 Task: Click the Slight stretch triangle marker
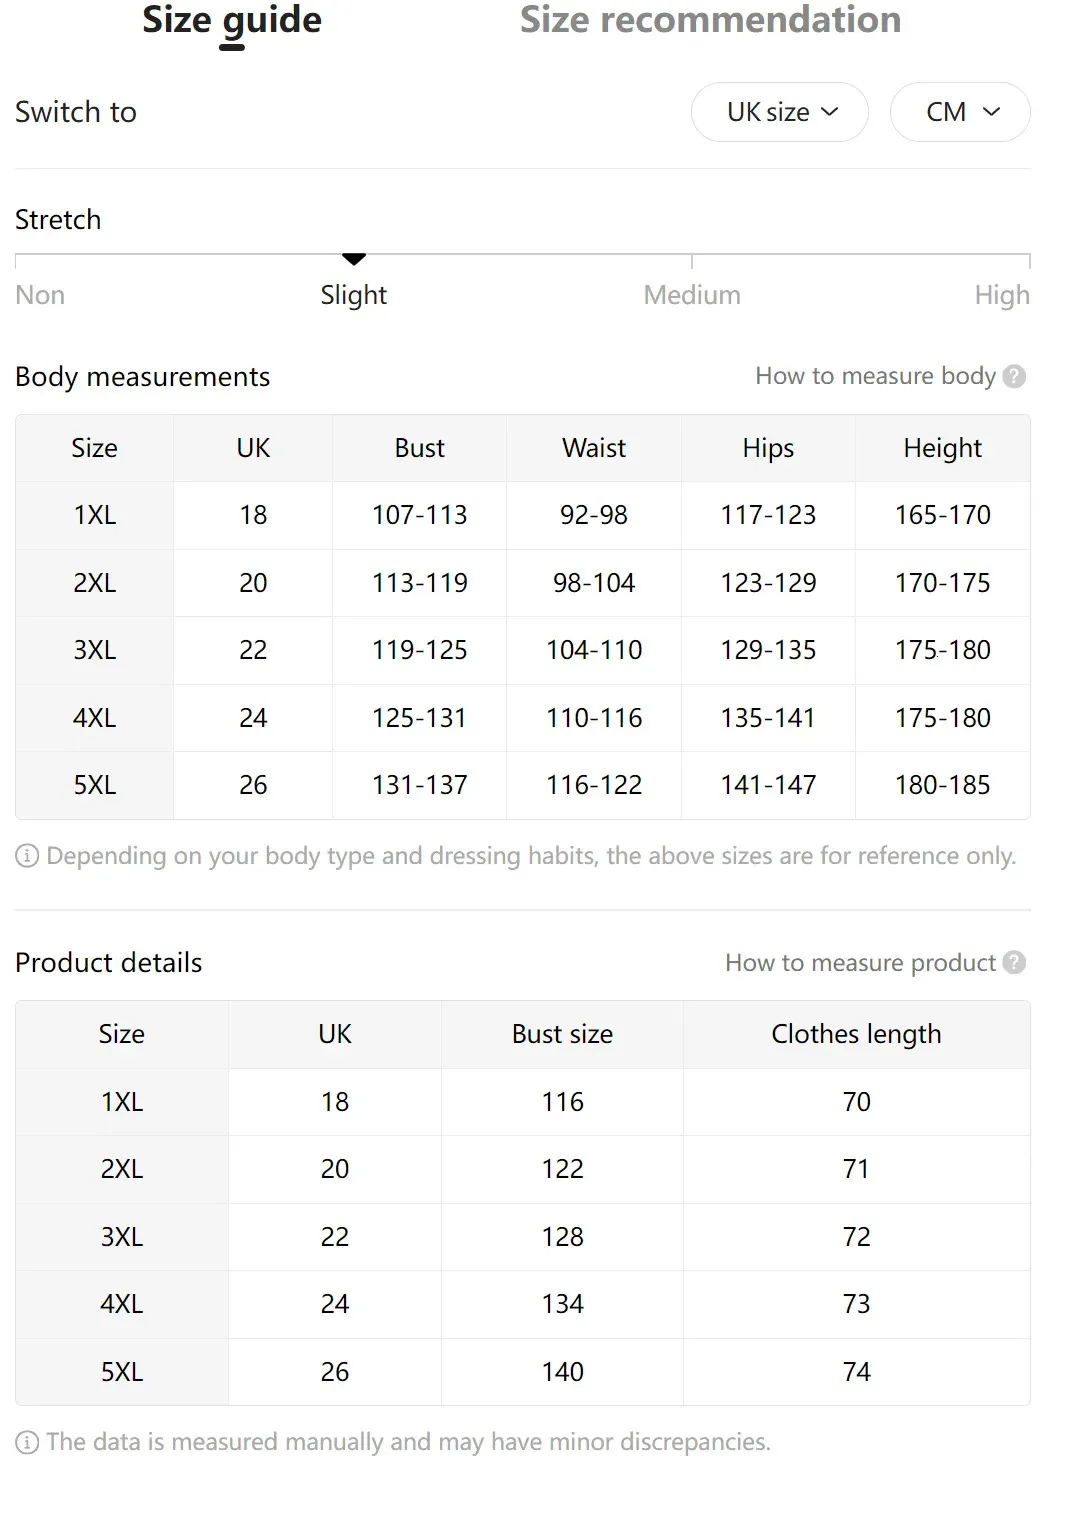pos(354,259)
